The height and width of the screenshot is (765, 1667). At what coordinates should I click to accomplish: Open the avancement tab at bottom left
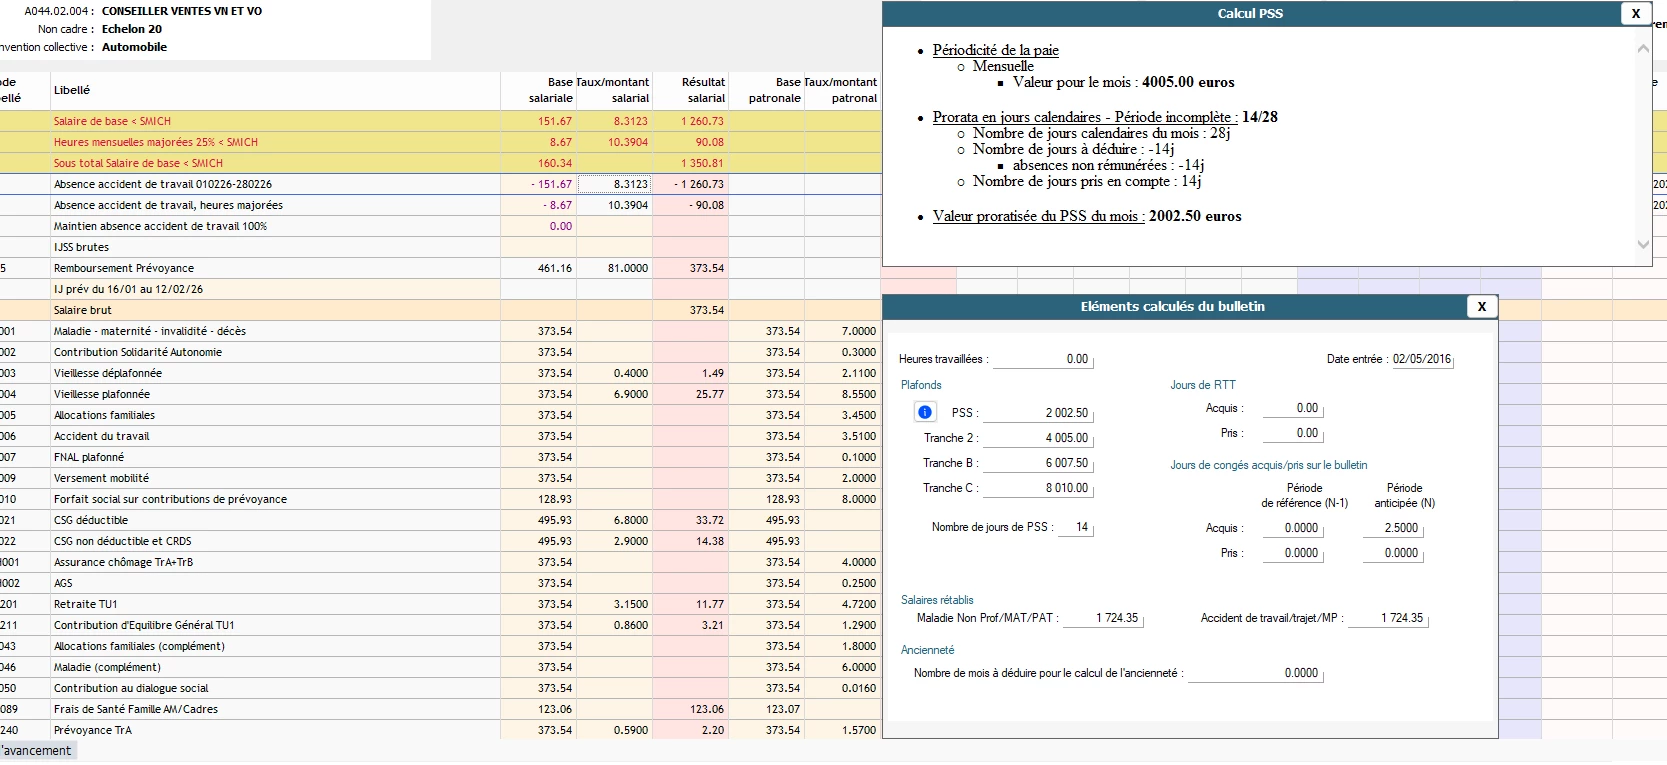[x=37, y=751]
